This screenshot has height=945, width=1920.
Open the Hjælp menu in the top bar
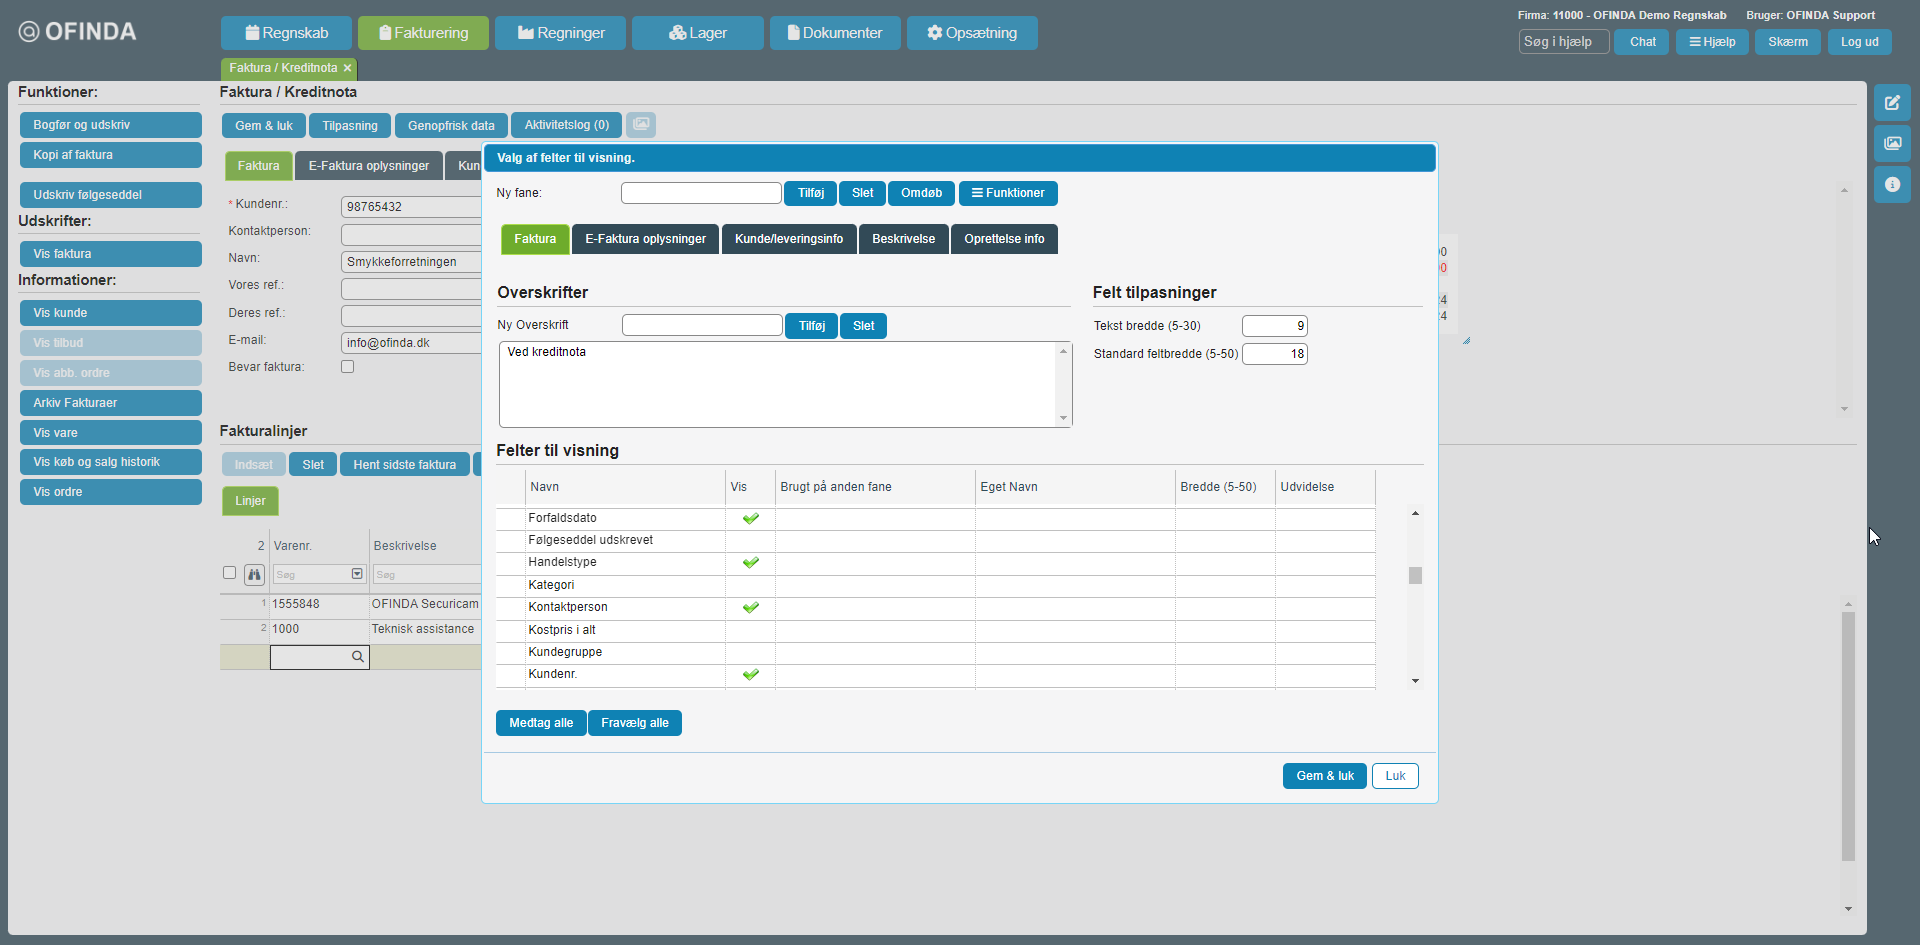(1711, 42)
